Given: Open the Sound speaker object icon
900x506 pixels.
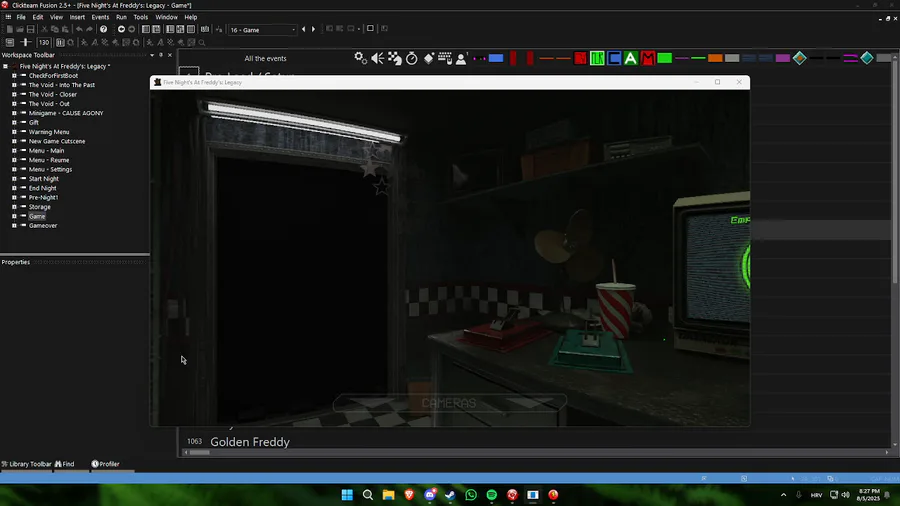Looking at the screenshot, I should 378,58.
